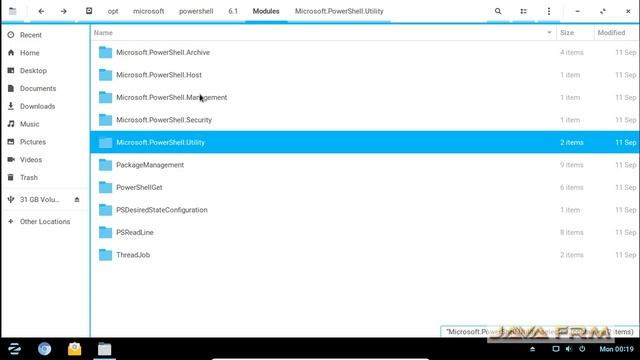Screen dimensions: 640x360
Task: Open Music in the sidebar
Action: pyautogui.click(x=30, y=124)
